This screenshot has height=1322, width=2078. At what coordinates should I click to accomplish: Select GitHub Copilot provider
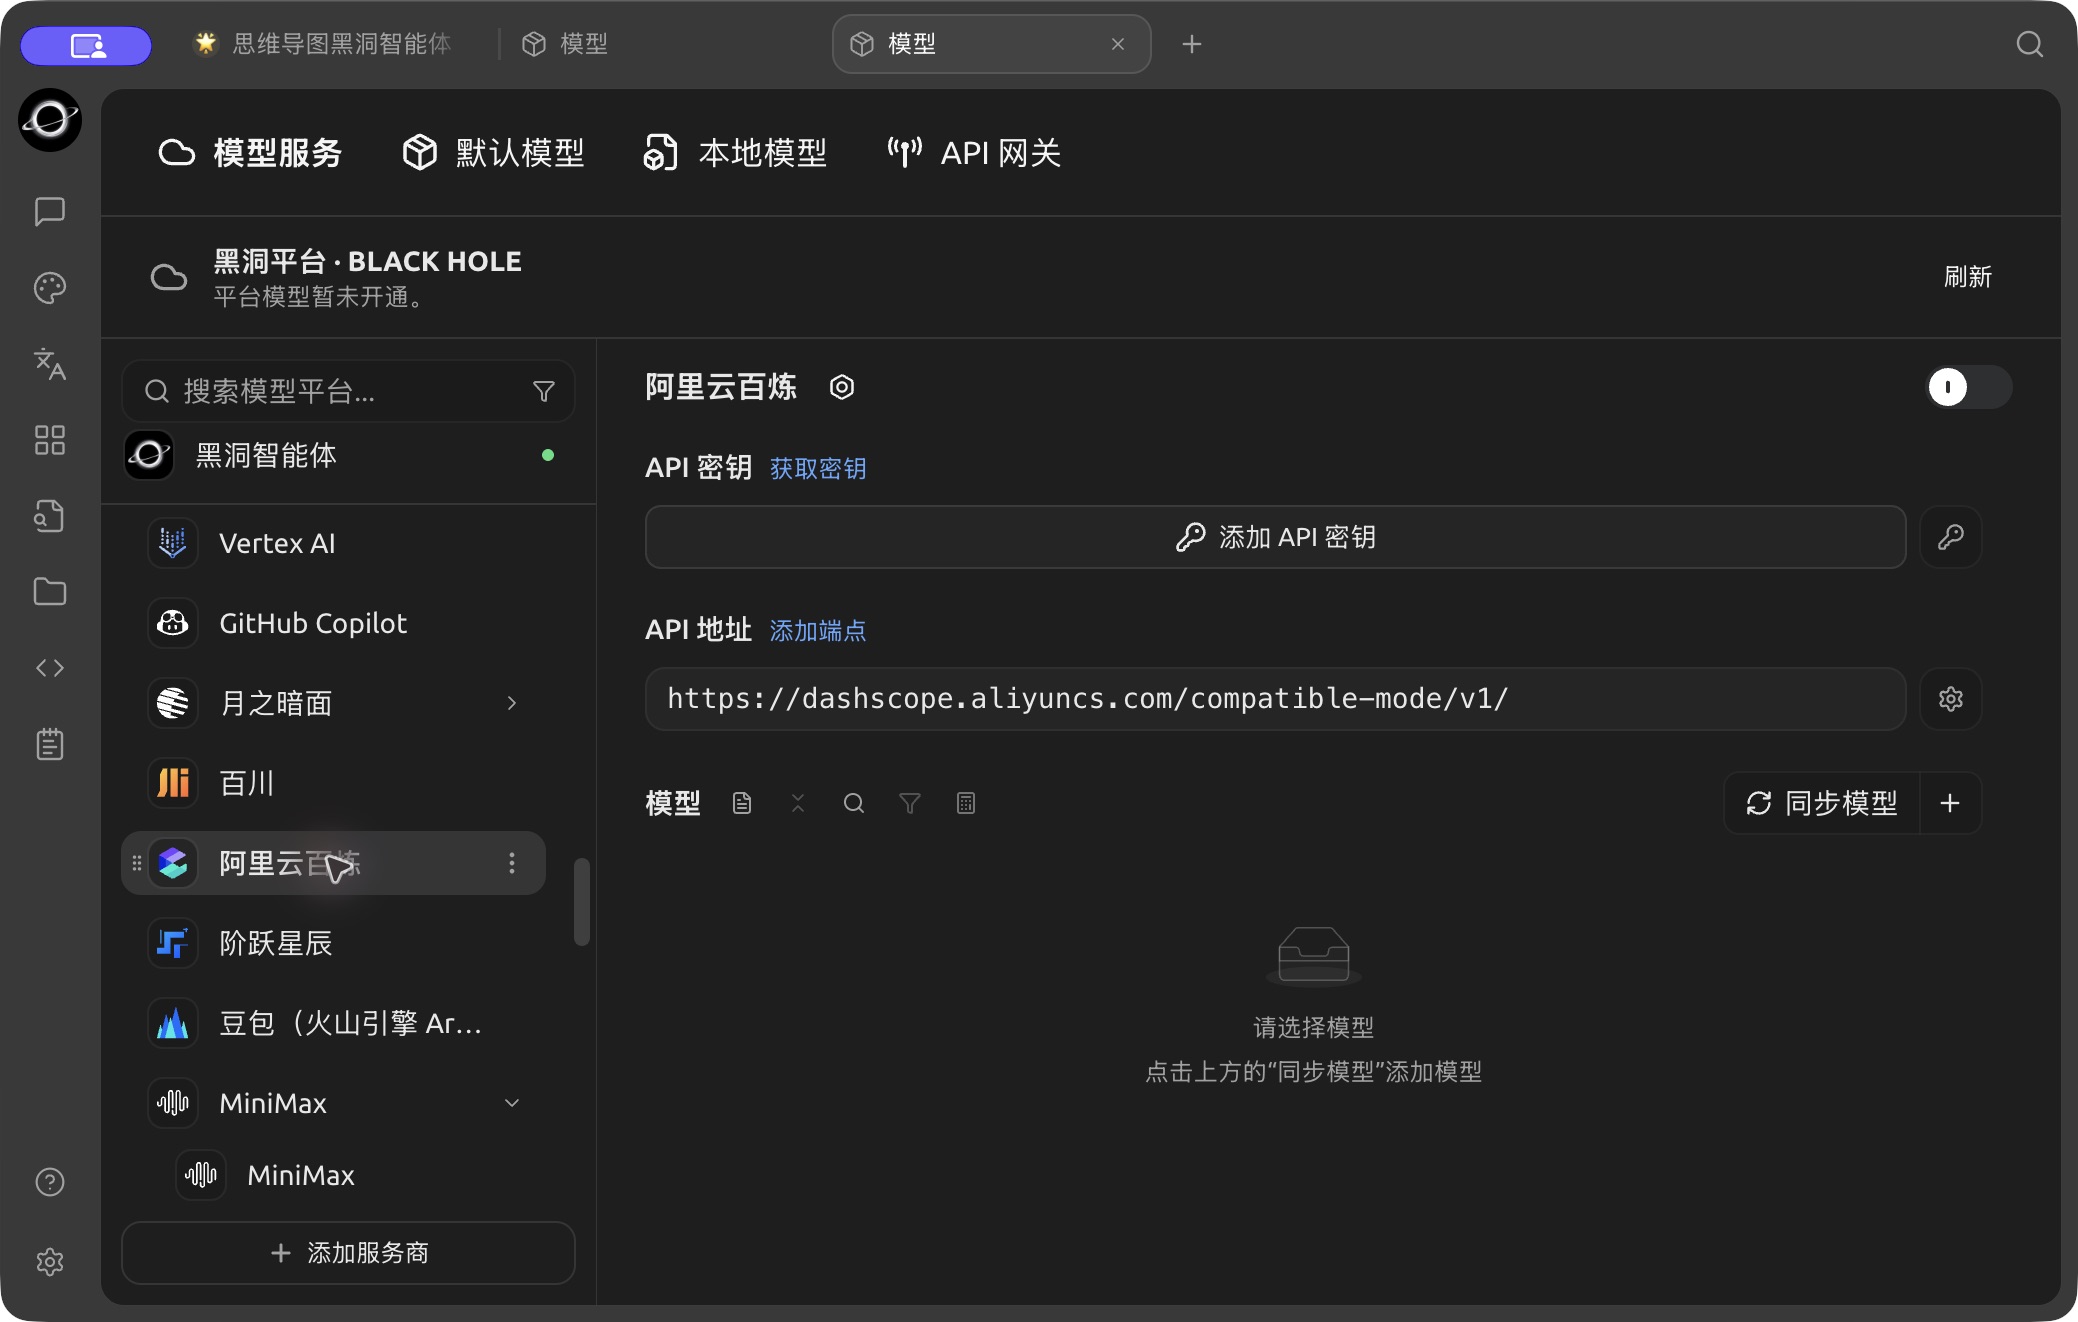333,623
